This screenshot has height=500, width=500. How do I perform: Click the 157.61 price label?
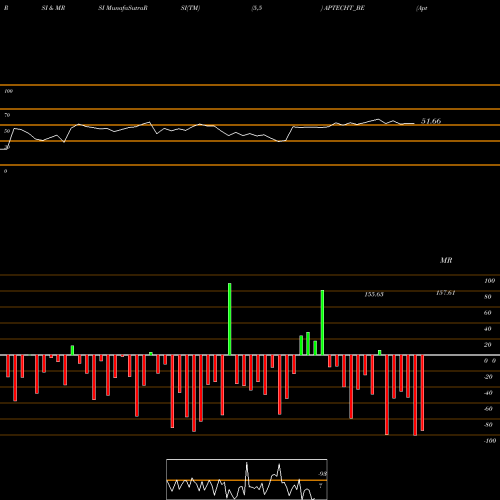pos(446,293)
